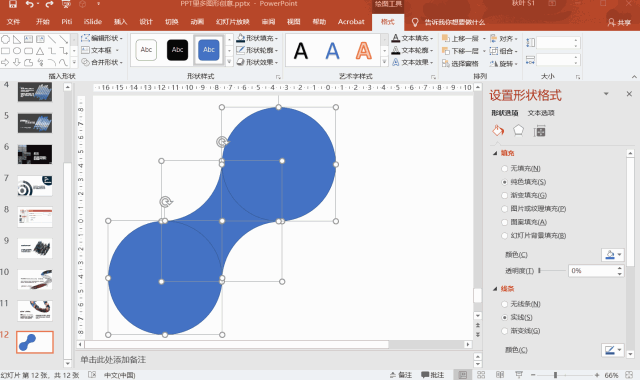
Task: Select 图片或纹理填充 picture fill option
Action: point(504,209)
